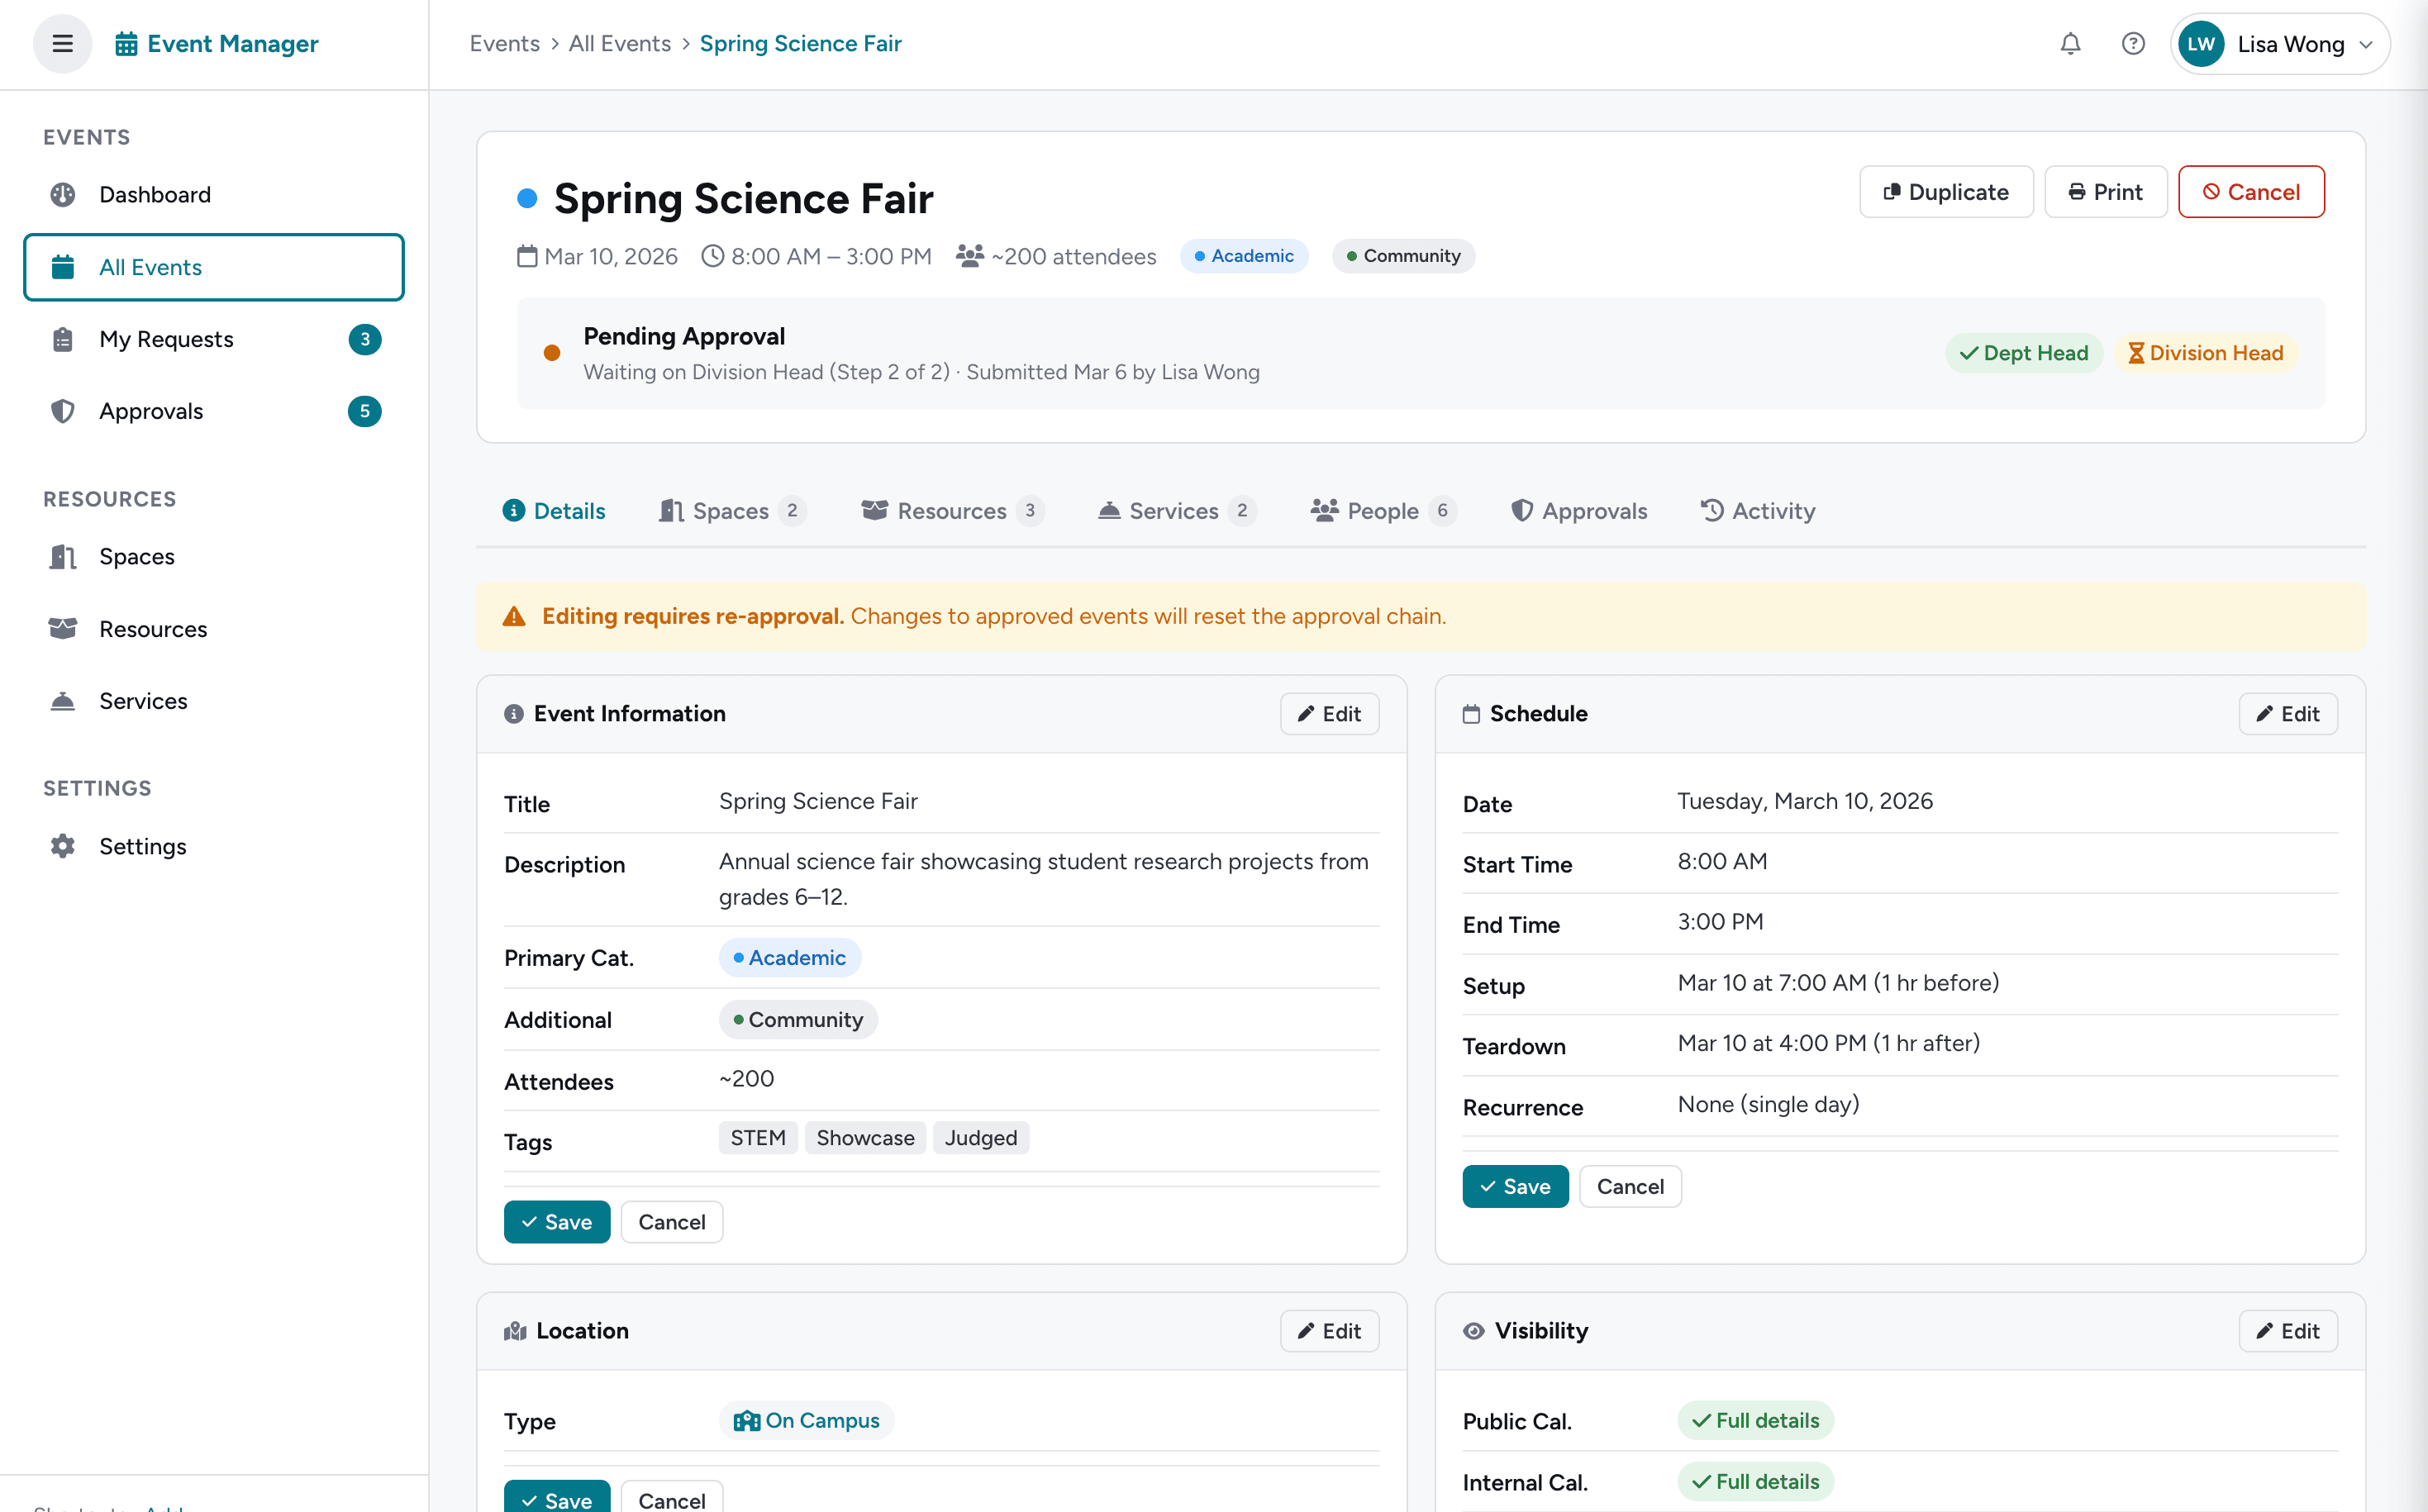The image size is (2428, 1512).
Task: Select the Services icon under Resources
Action: click(63, 701)
